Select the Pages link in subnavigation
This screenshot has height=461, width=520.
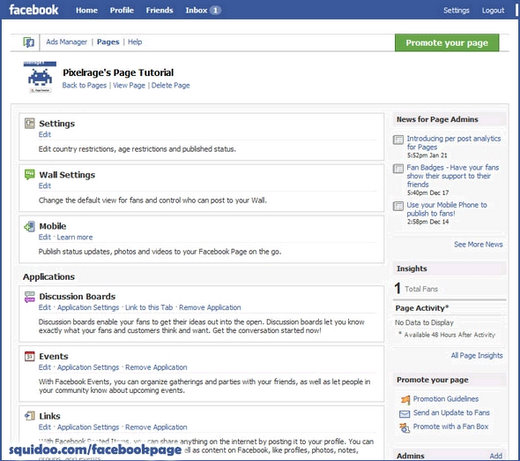pos(108,42)
